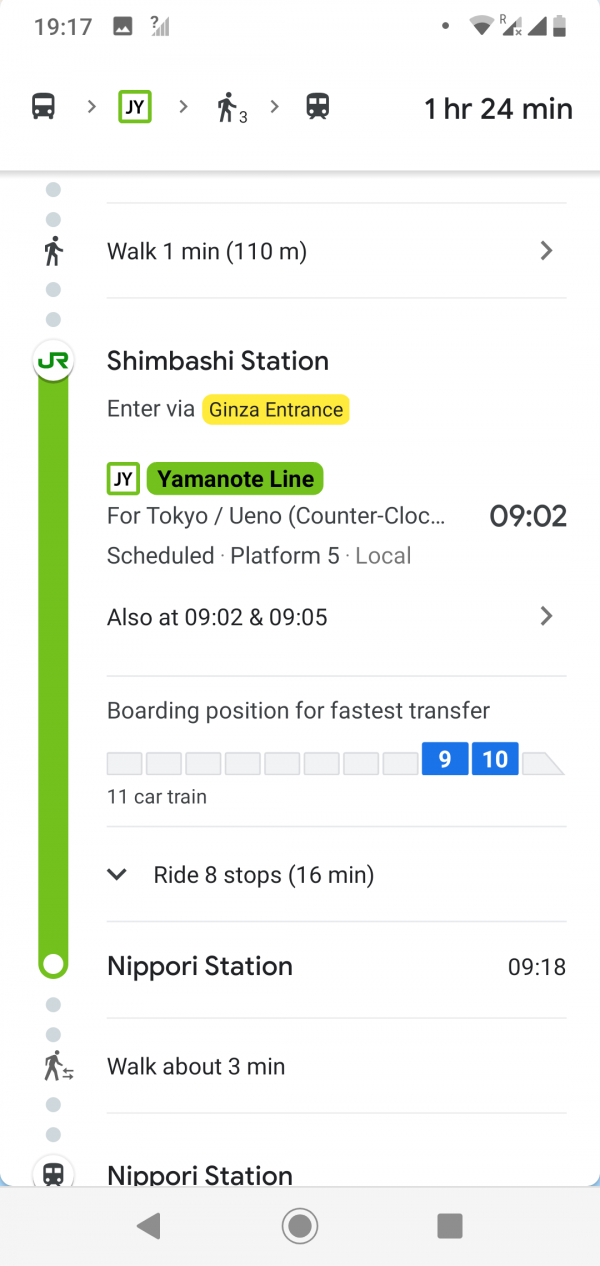Tap the train icon in route summary
This screenshot has height=1266, width=600.
[318, 106]
